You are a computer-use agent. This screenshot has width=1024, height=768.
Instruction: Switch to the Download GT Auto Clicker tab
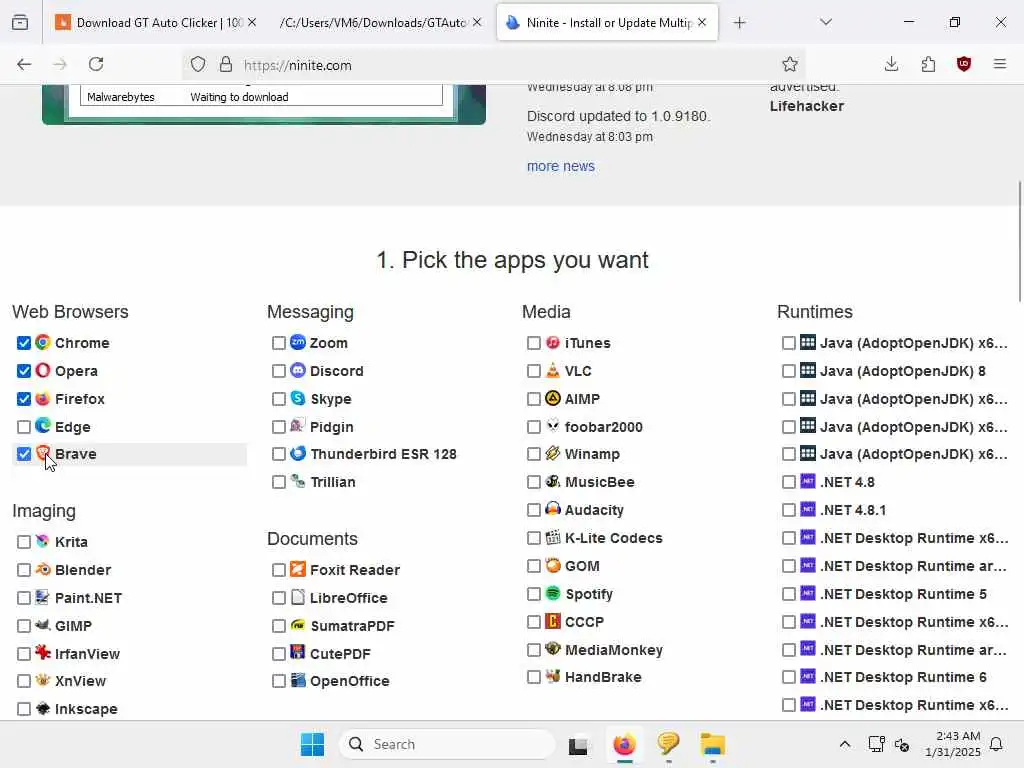(155, 22)
